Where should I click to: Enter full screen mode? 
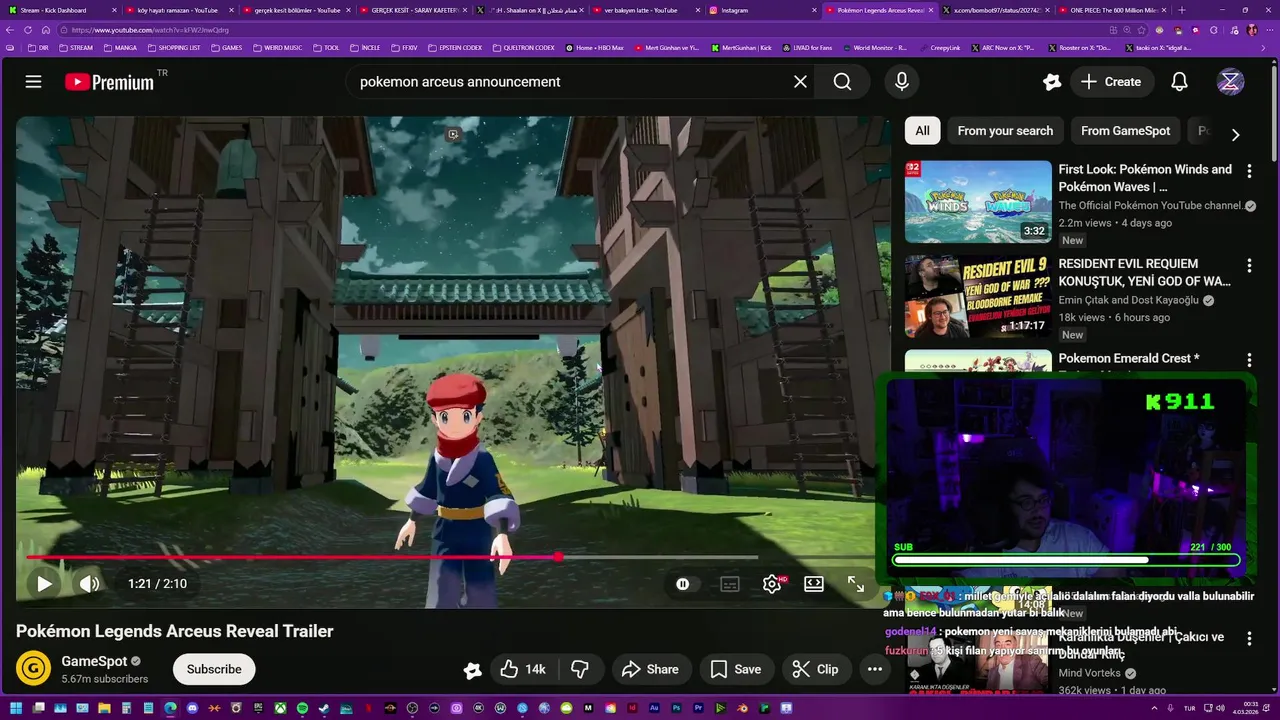[856, 584]
